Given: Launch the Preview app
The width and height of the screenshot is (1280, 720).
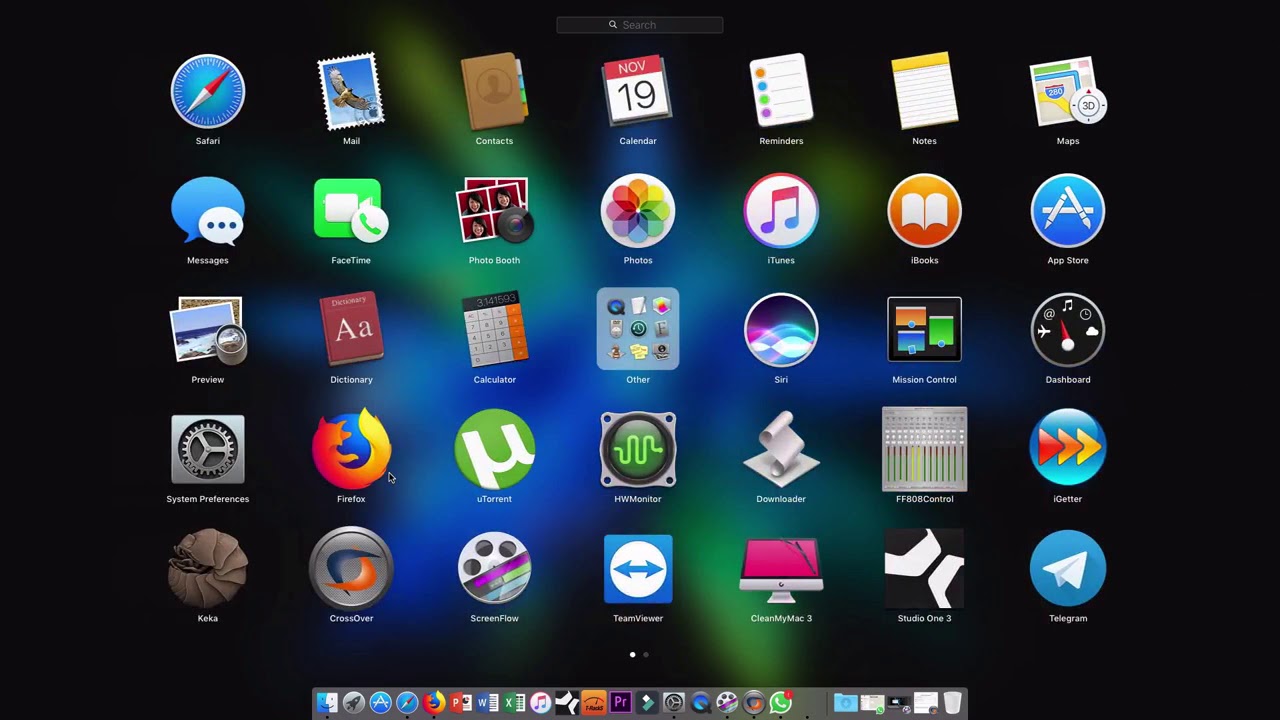Looking at the screenshot, I should 208,330.
